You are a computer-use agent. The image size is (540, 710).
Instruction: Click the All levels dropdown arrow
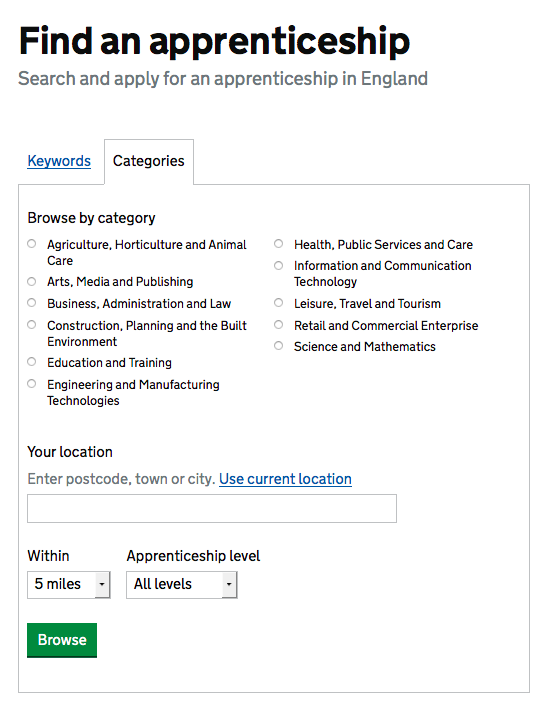tap(229, 585)
